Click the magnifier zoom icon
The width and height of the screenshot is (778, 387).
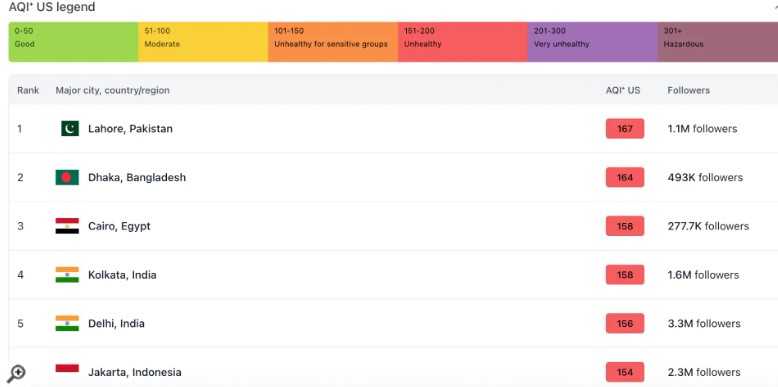tap(16, 373)
